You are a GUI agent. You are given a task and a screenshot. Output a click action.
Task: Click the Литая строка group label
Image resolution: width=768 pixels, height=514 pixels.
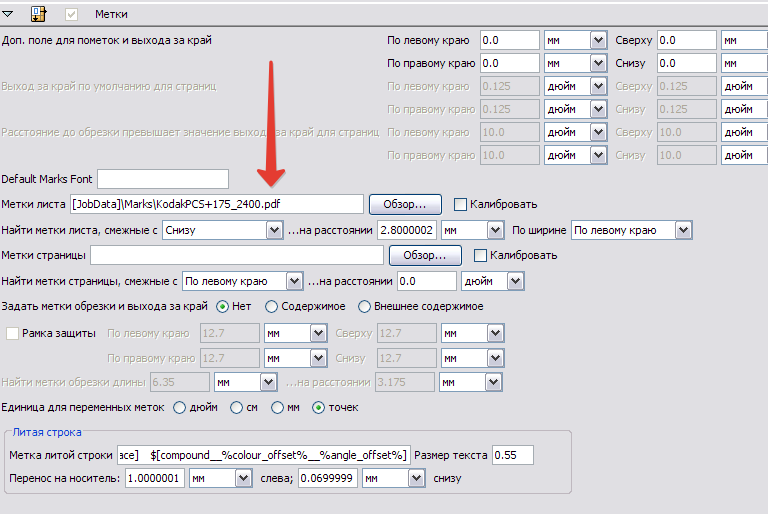(47, 432)
